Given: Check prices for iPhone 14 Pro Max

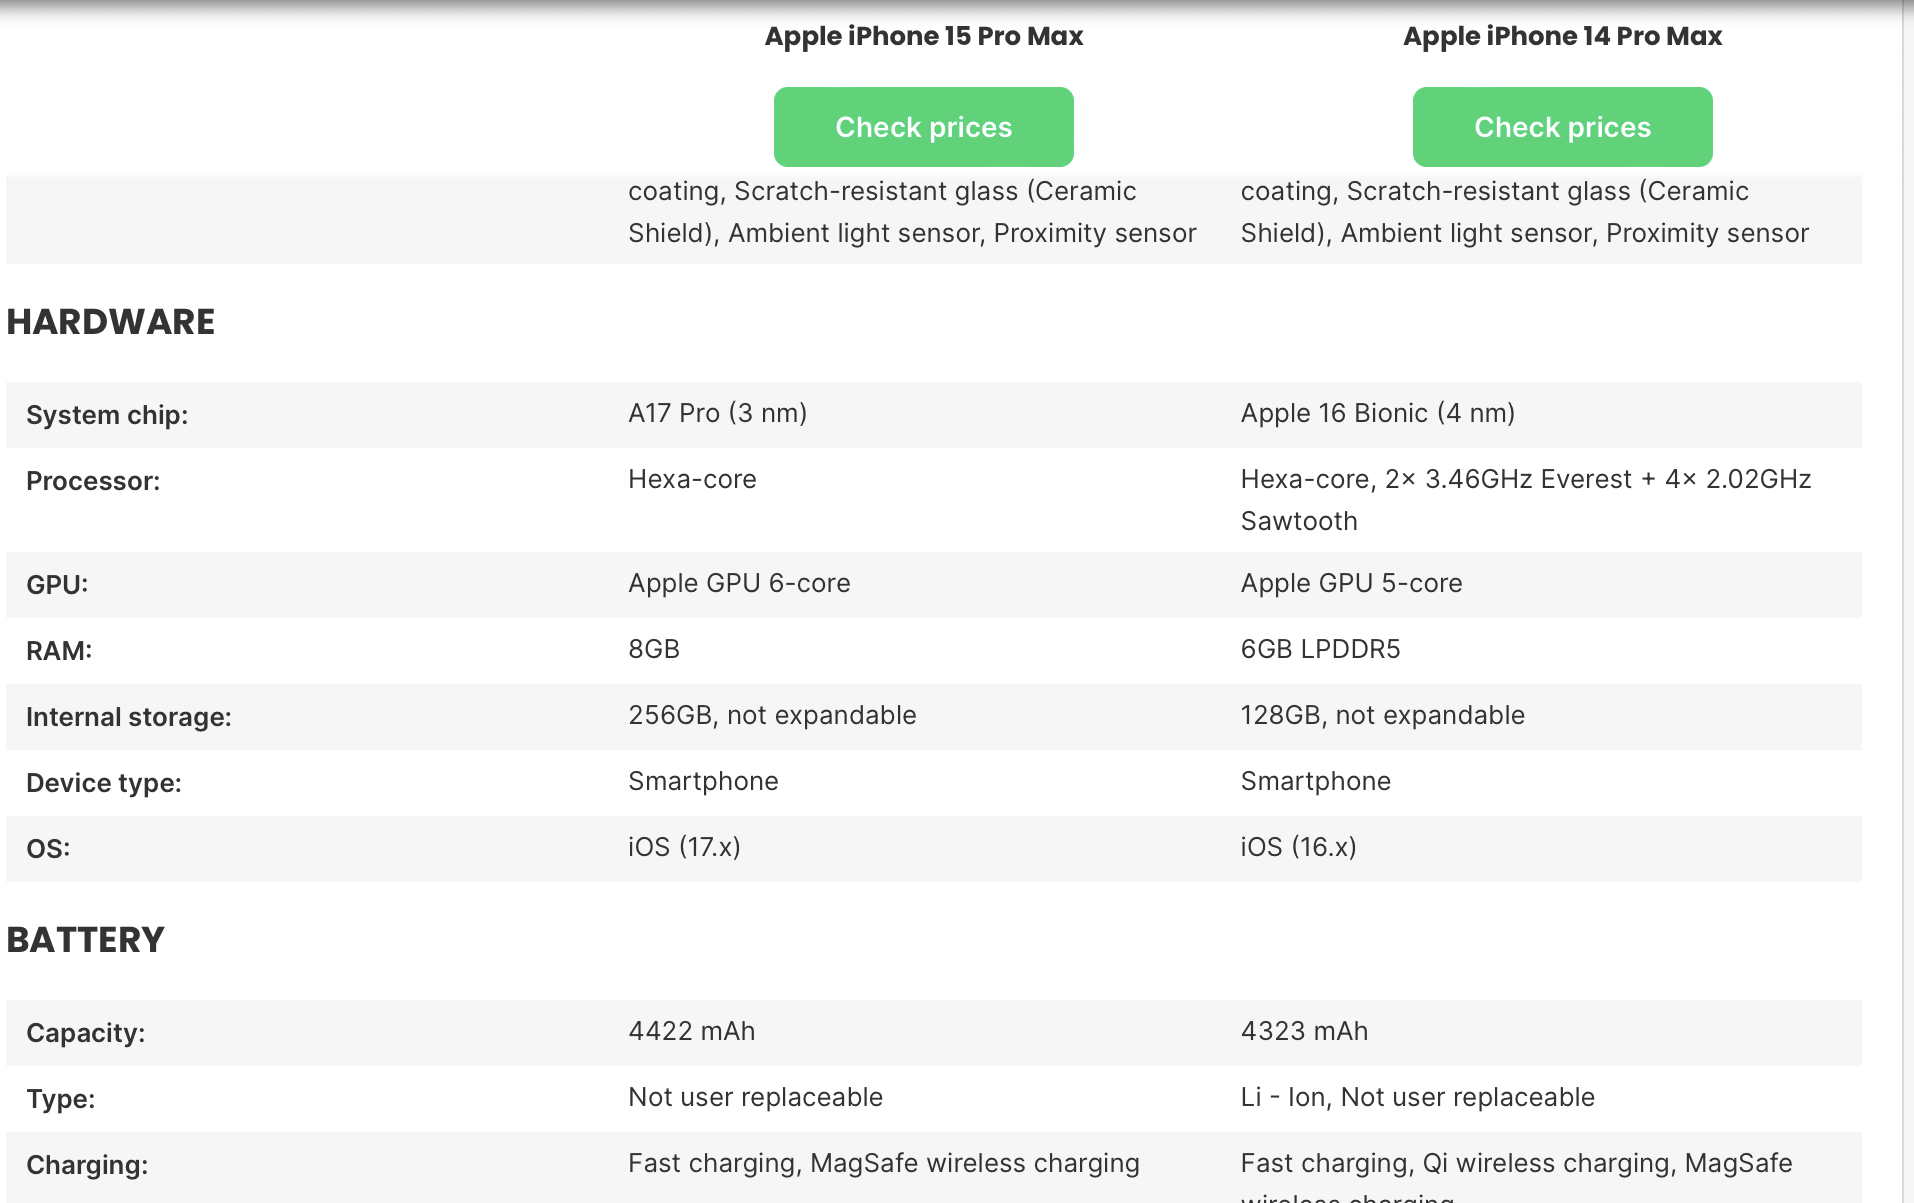Looking at the screenshot, I should [x=1562, y=127].
